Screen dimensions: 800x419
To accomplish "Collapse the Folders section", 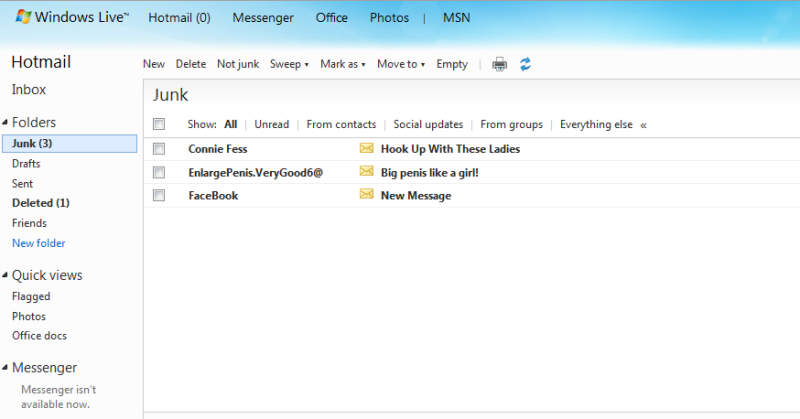I will tap(5, 123).
